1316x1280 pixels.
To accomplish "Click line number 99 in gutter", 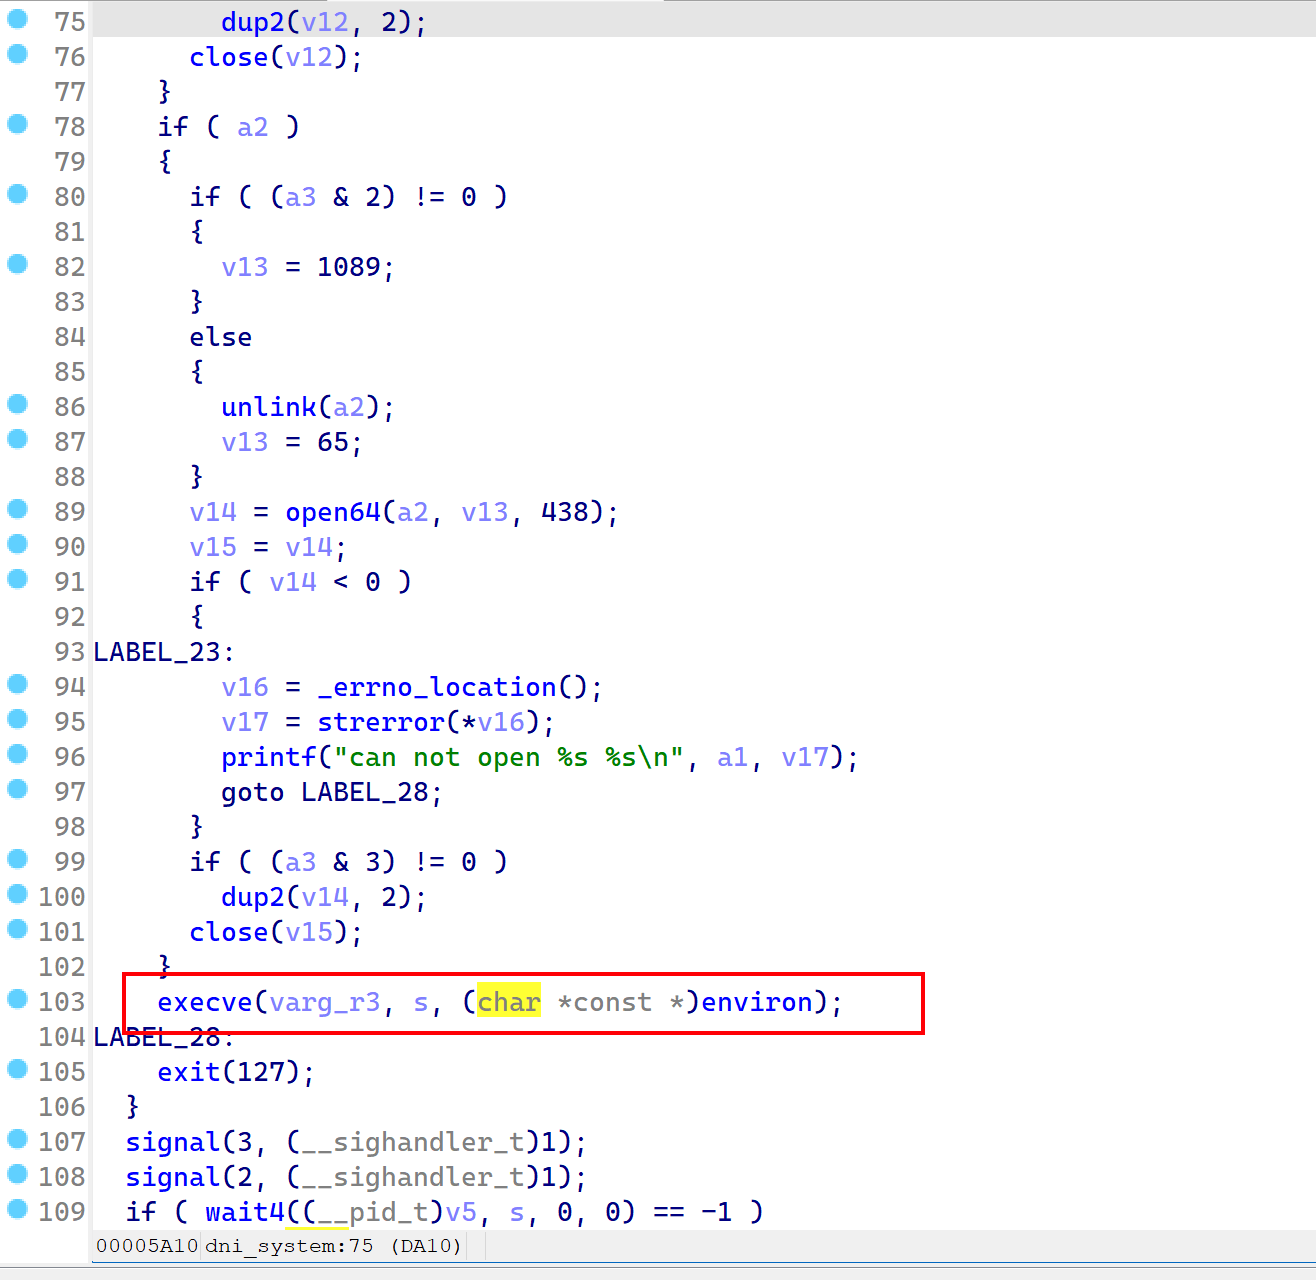I will click(70, 862).
